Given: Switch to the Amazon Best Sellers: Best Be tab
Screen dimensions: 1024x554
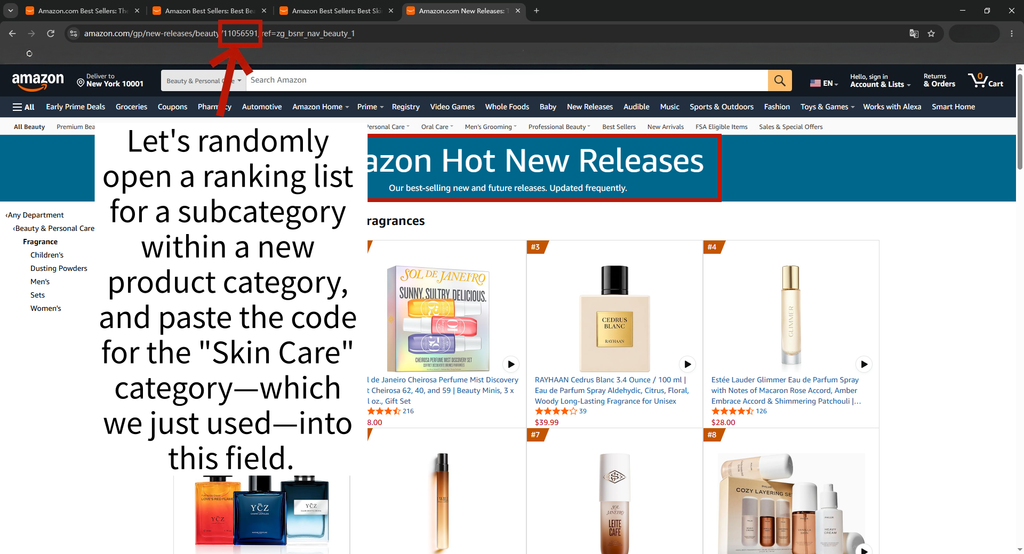Looking at the screenshot, I should [x=209, y=10].
